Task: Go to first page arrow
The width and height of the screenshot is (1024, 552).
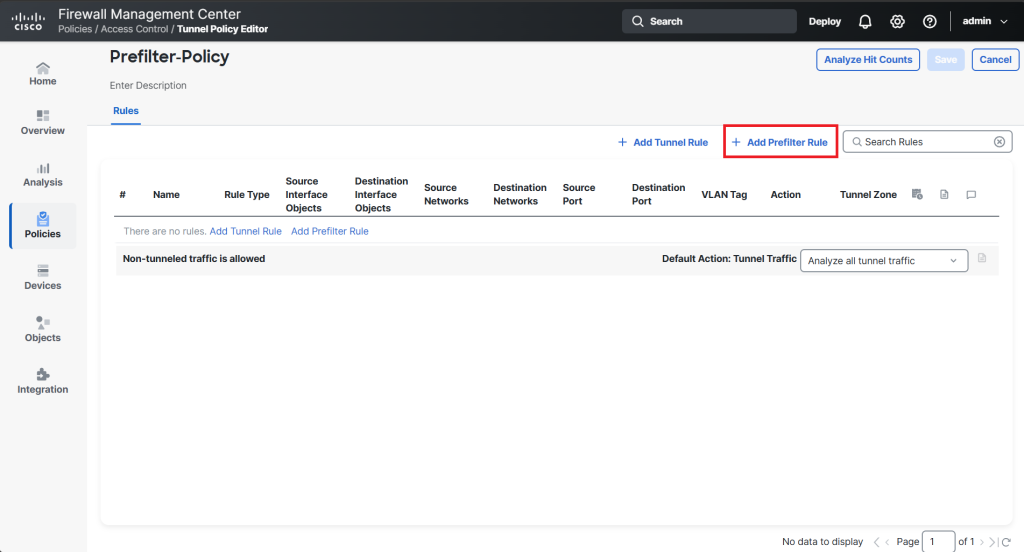Action: tap(876, 542)
